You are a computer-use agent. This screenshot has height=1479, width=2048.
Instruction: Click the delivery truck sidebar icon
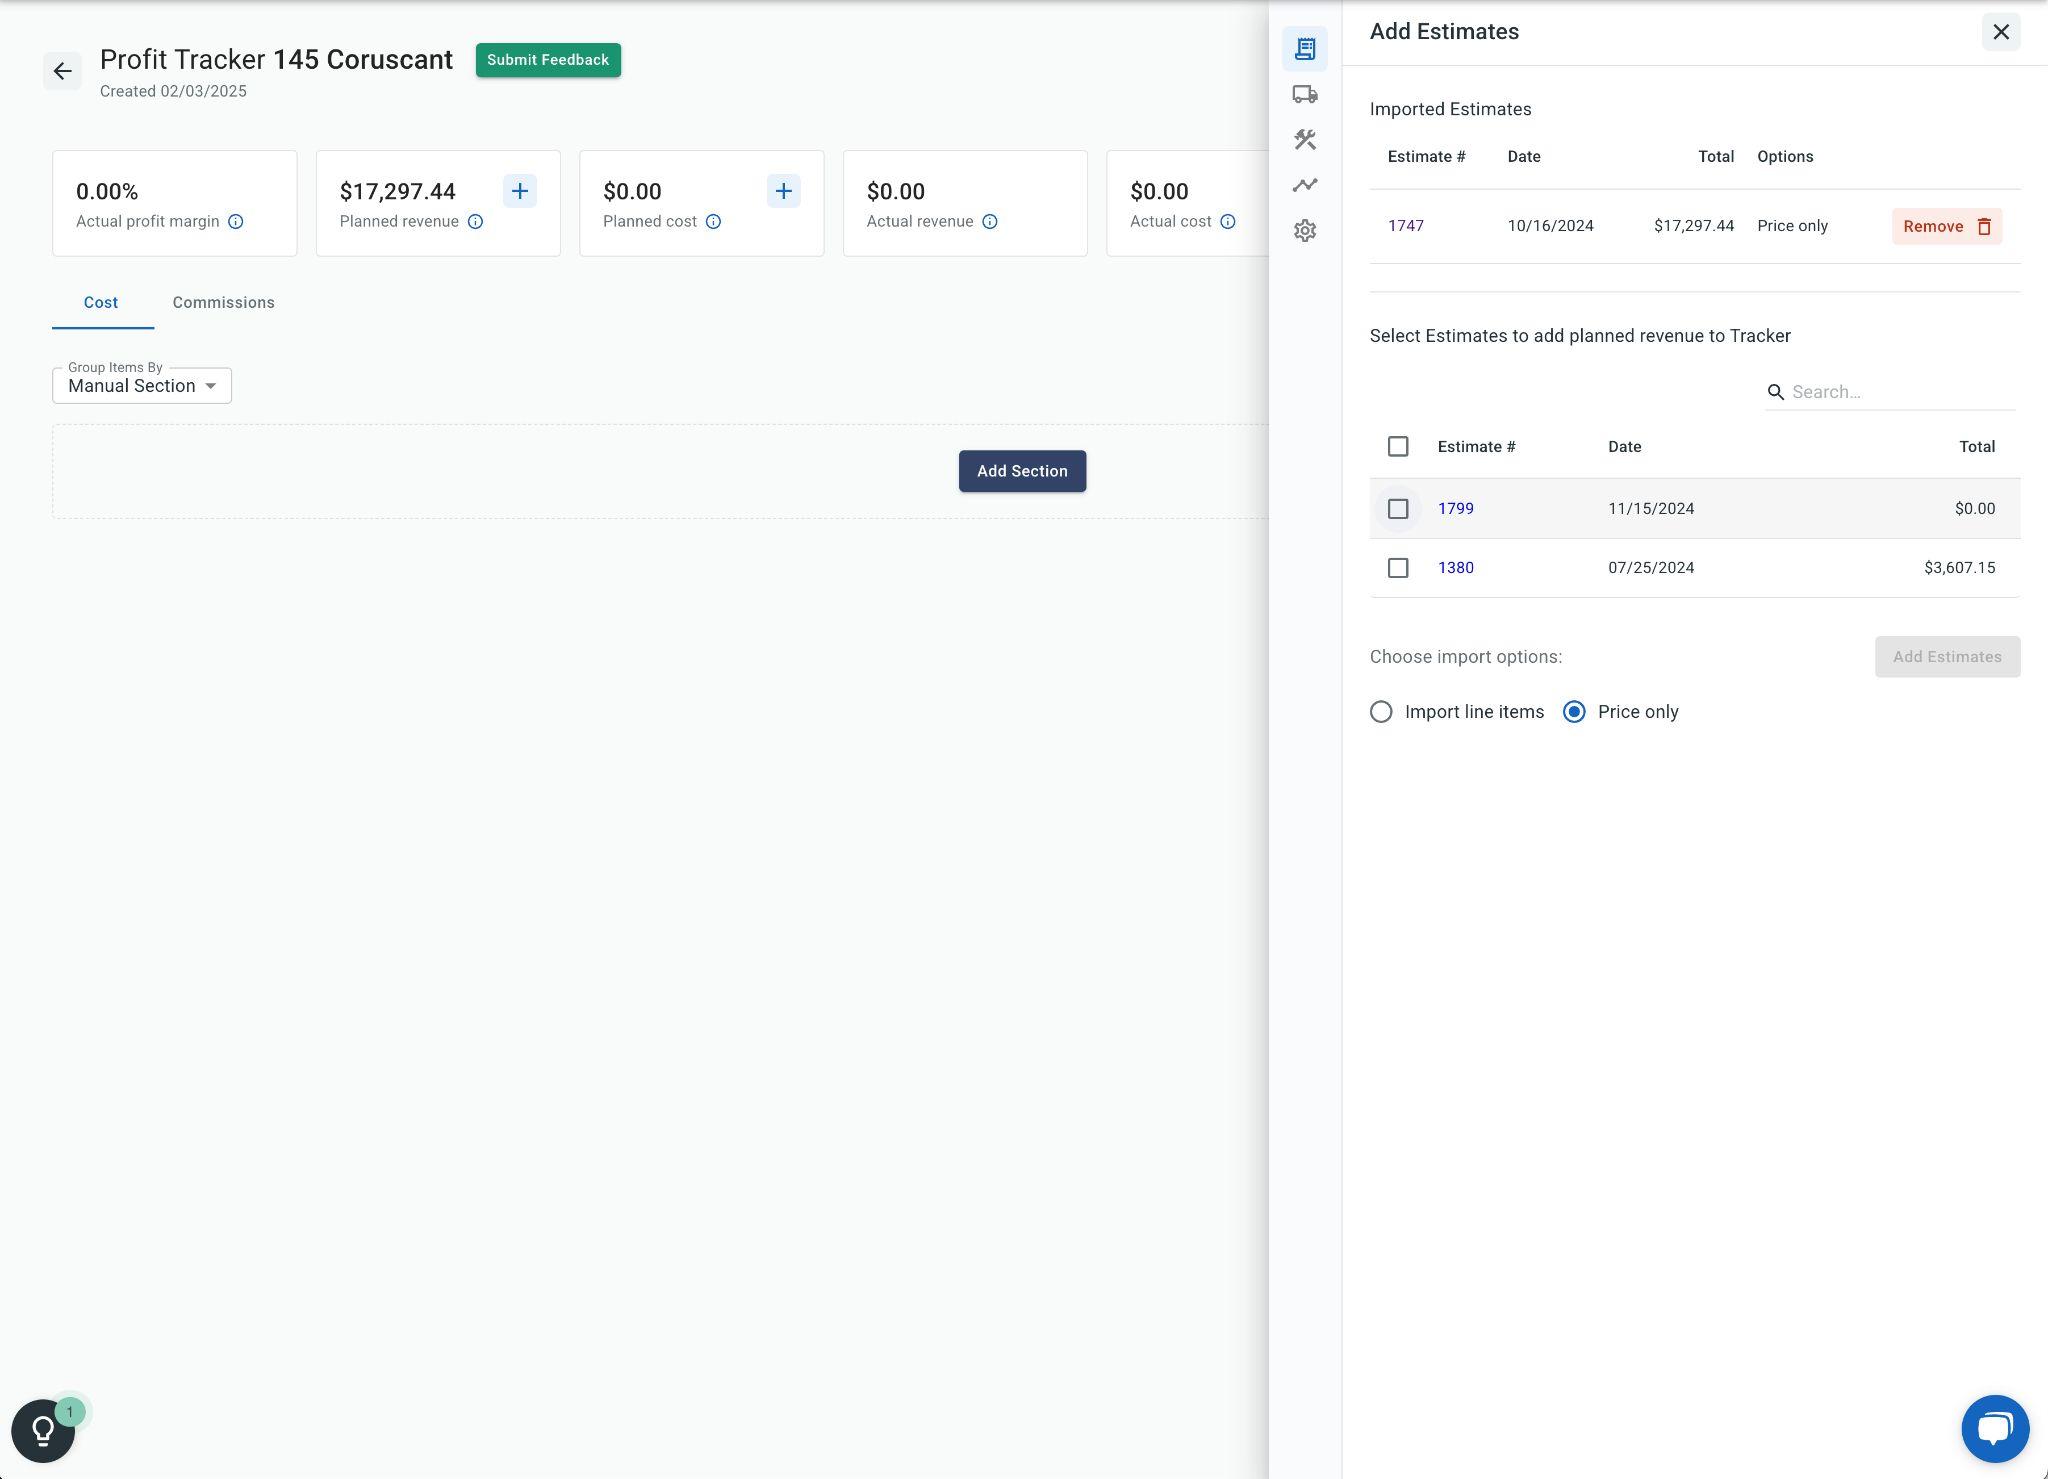[1304, 94]
